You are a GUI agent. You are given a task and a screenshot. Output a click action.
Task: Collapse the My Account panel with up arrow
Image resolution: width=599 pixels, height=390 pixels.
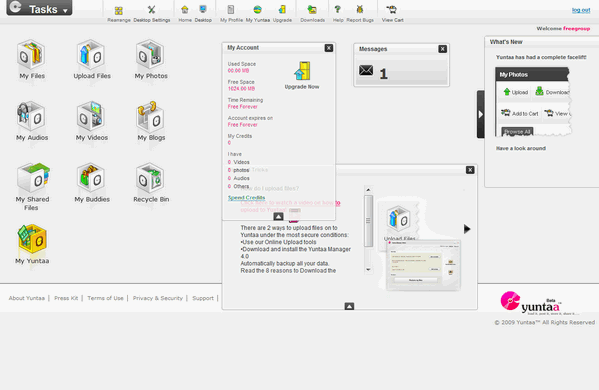(x=278, y=217)
